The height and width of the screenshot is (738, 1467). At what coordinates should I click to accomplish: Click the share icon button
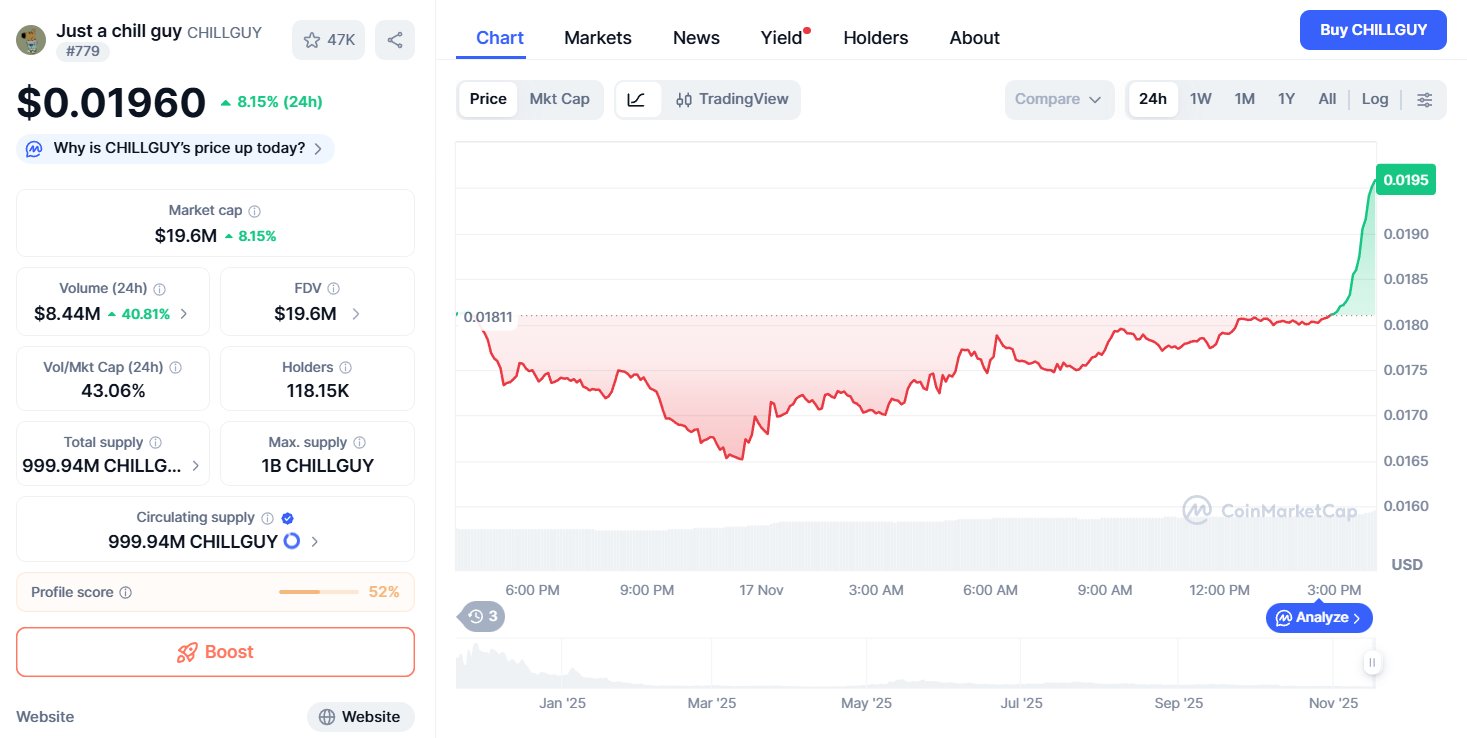point(395,40)
